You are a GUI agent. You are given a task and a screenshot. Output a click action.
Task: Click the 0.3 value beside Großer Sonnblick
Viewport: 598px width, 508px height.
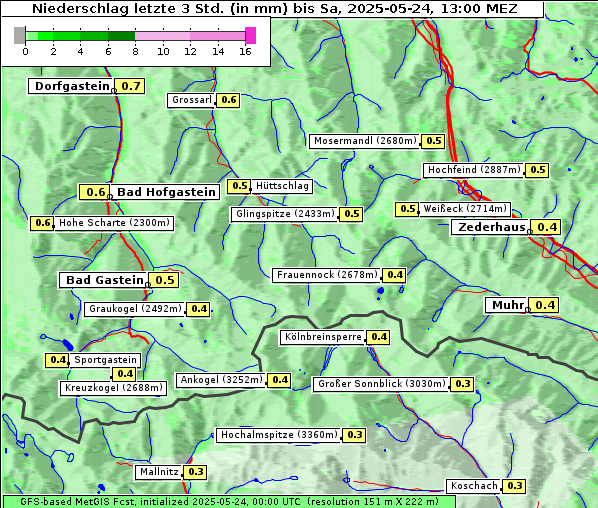(462, 384)
